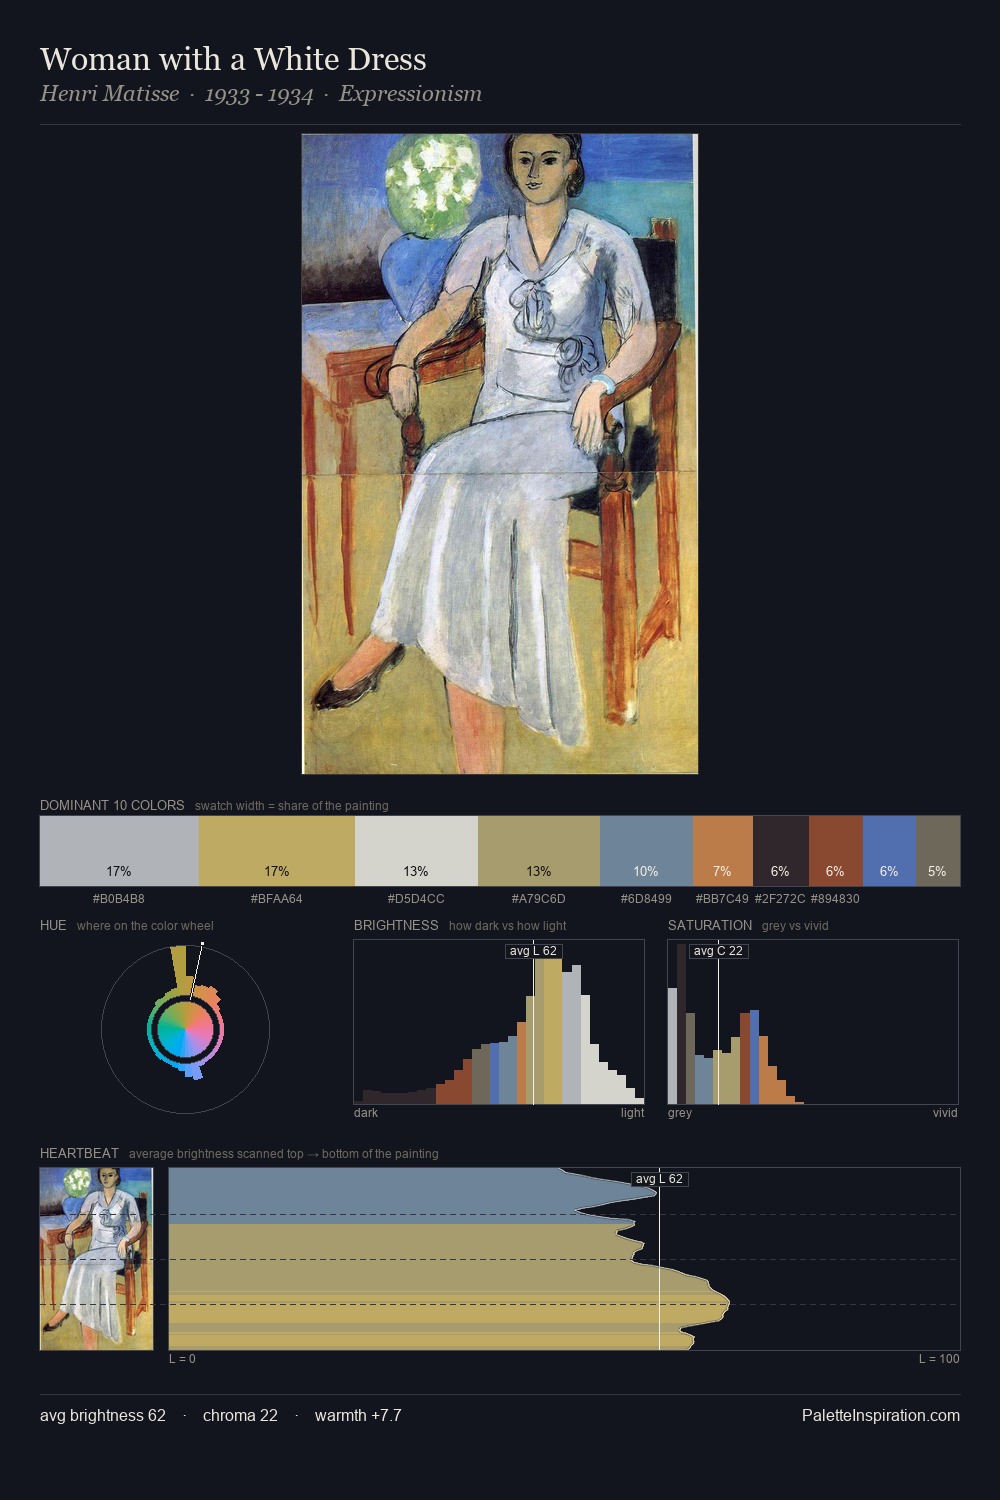Image resolution: width=1000 pixels, height=1500 pixels.
Task: Pick the off-white #D5D4CC 13% swatch
Action: click(416, 851)
